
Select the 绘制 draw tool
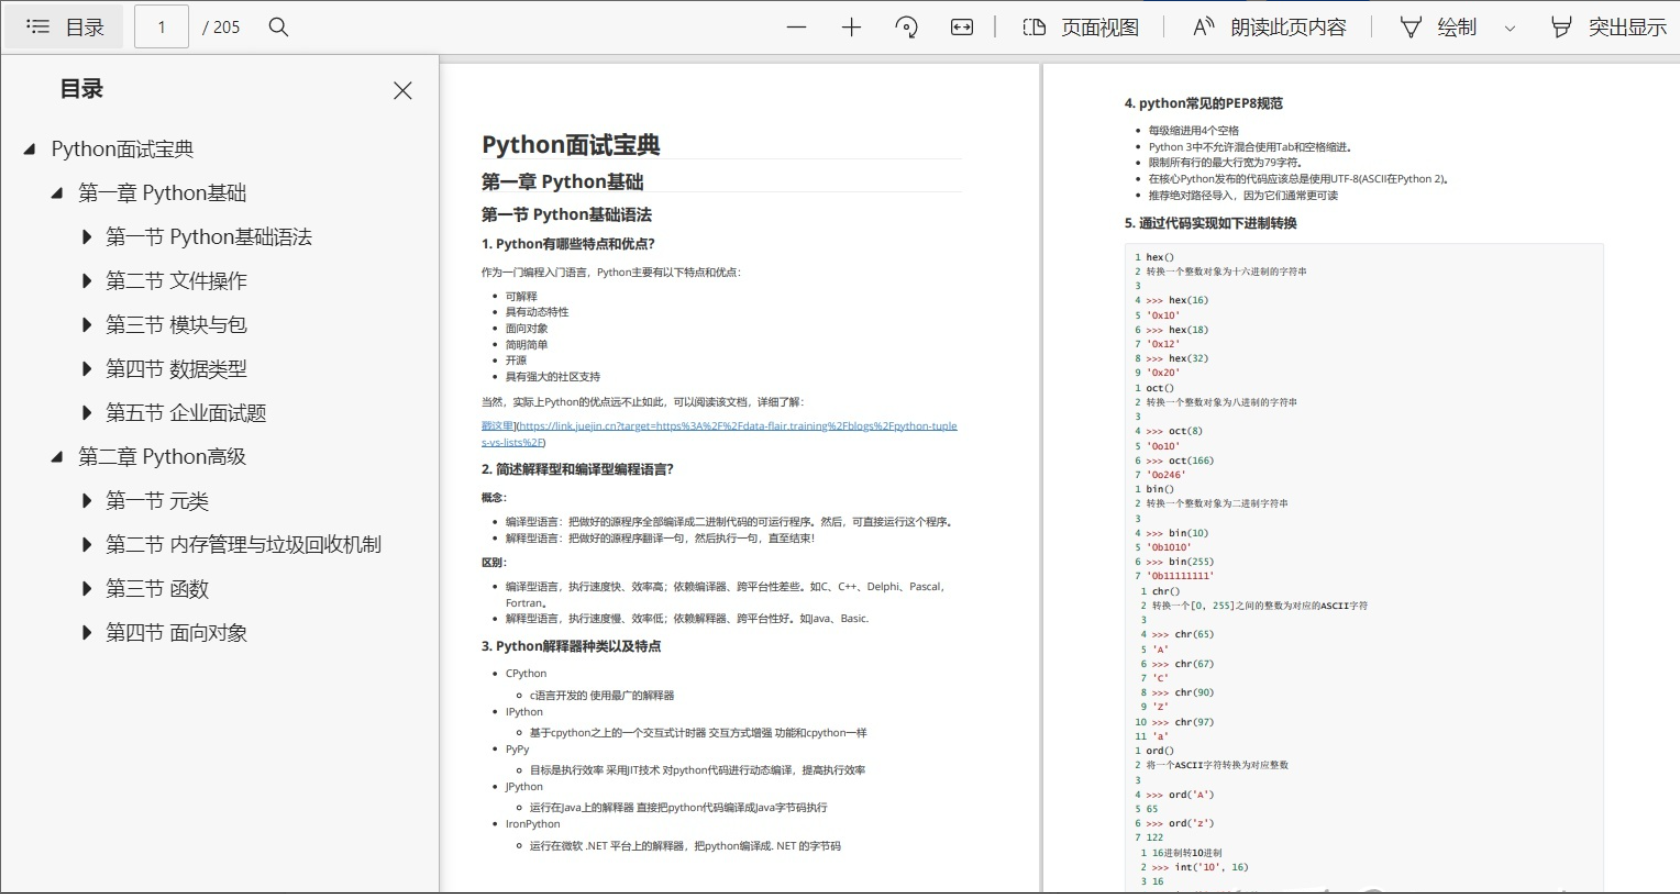[x=1438, y=27]
